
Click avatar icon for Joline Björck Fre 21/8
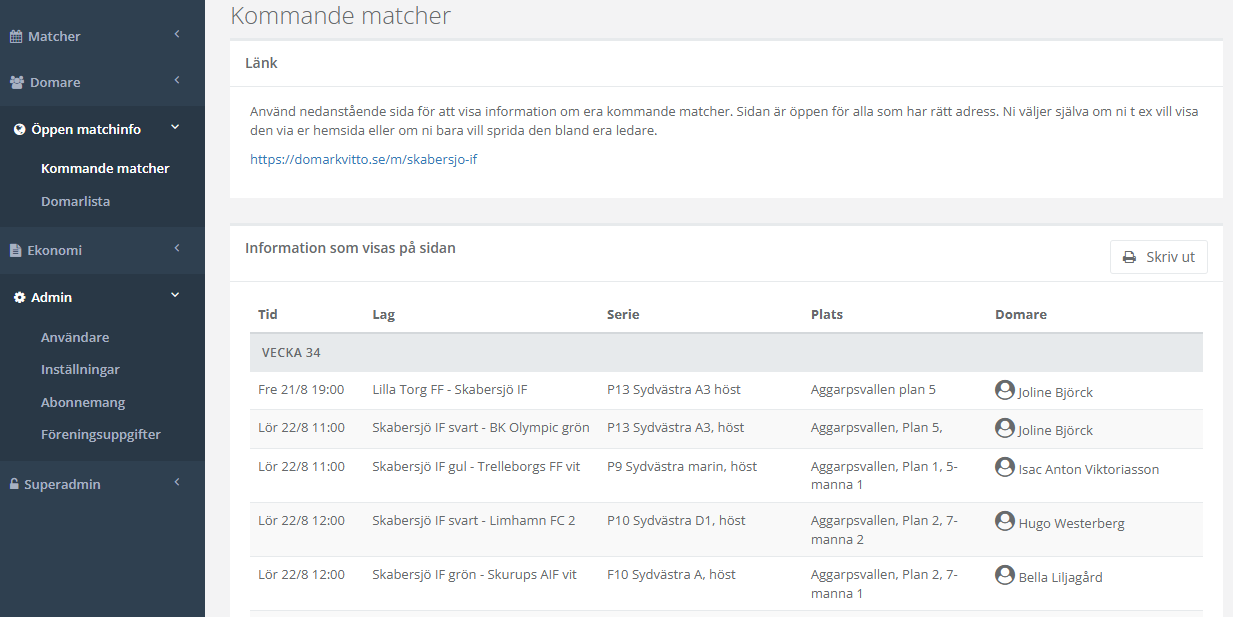(1005, 390)
